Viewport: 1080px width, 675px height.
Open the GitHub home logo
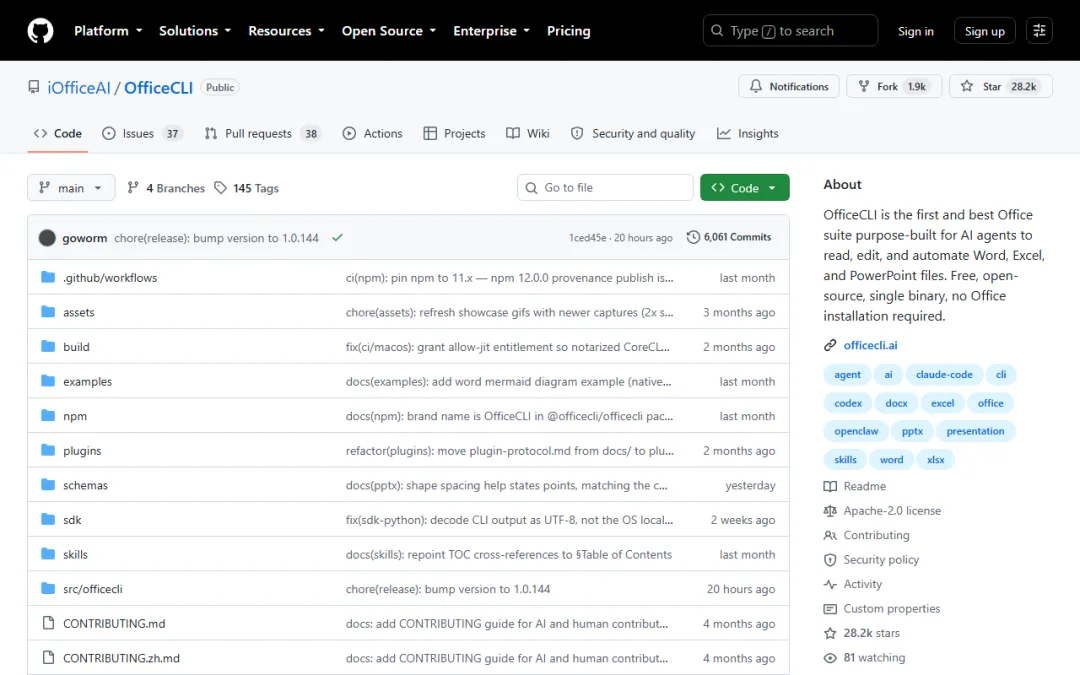(40, 31)
